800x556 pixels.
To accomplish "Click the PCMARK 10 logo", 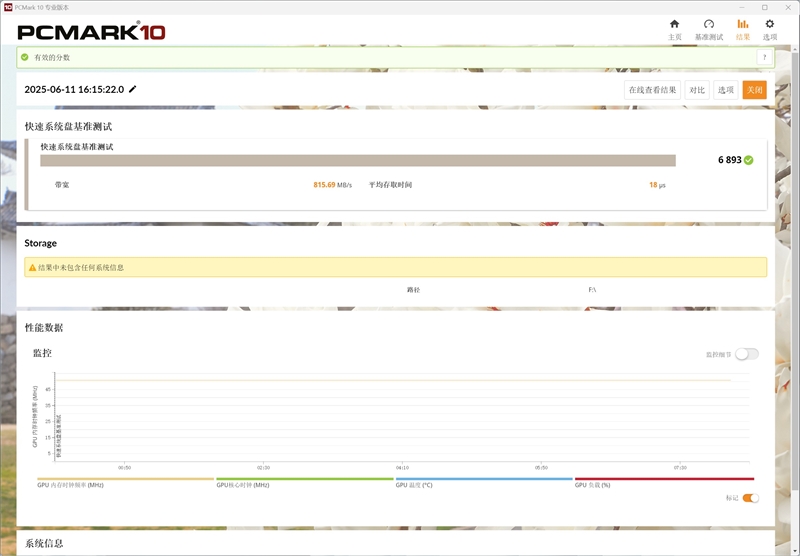I will (91, 32).
